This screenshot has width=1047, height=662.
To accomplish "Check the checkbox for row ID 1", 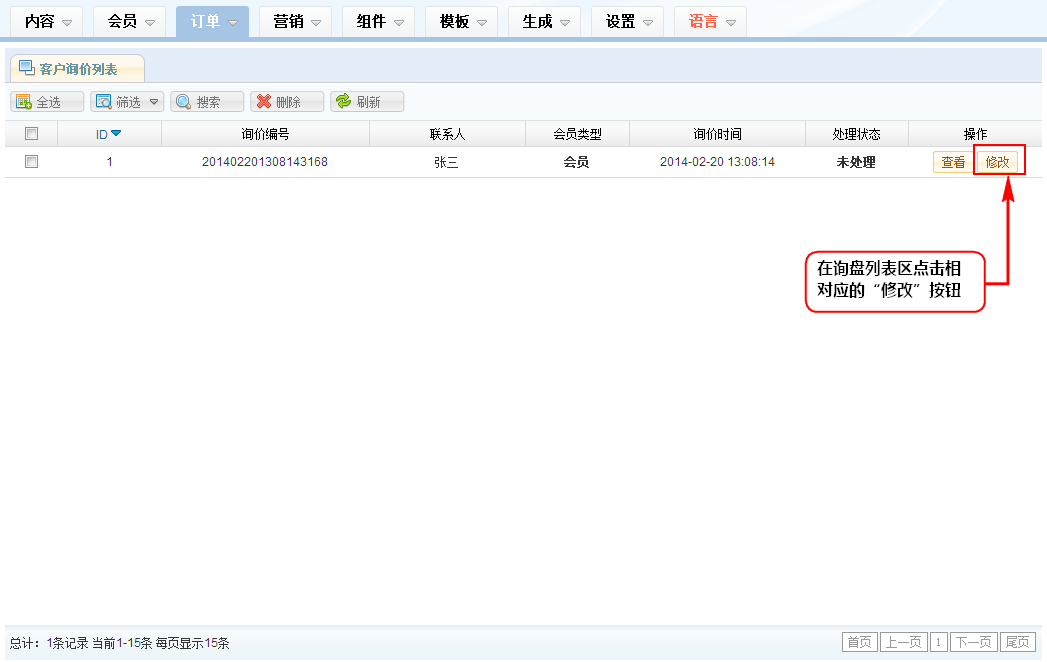I will (x=31, y=162).
